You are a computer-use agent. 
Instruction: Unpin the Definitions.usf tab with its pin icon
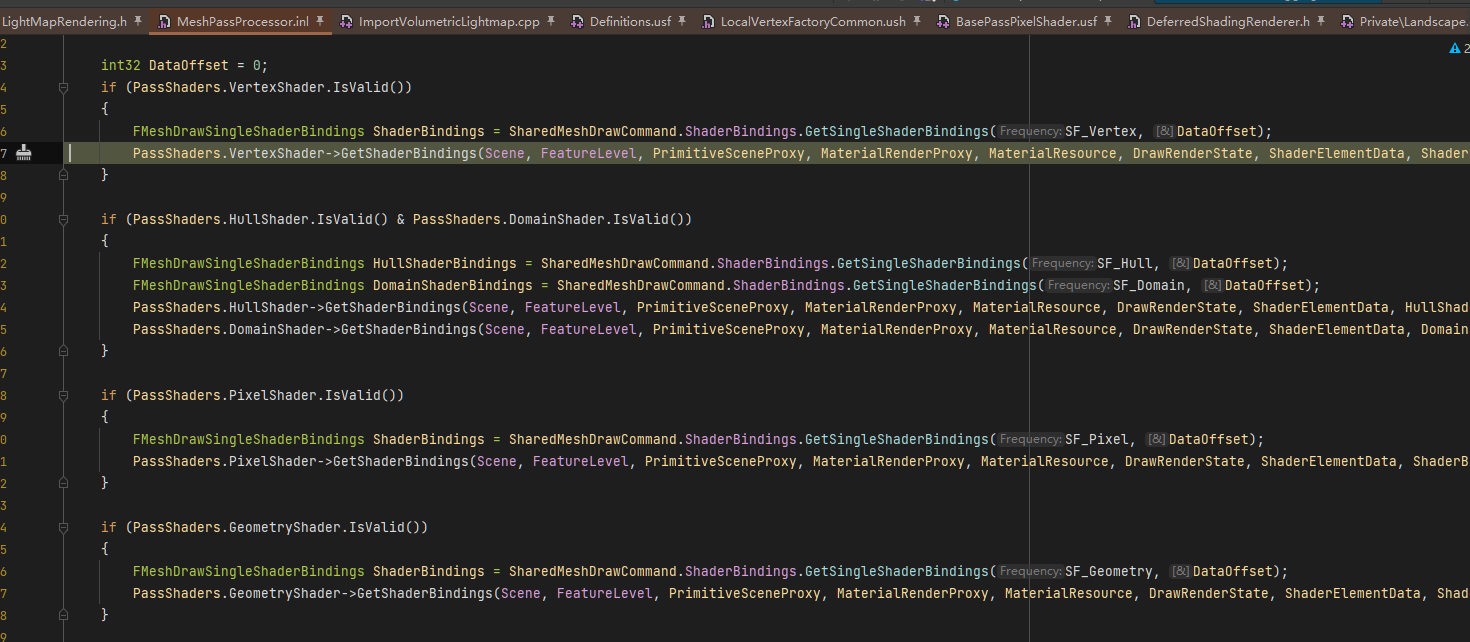point(682,21)
